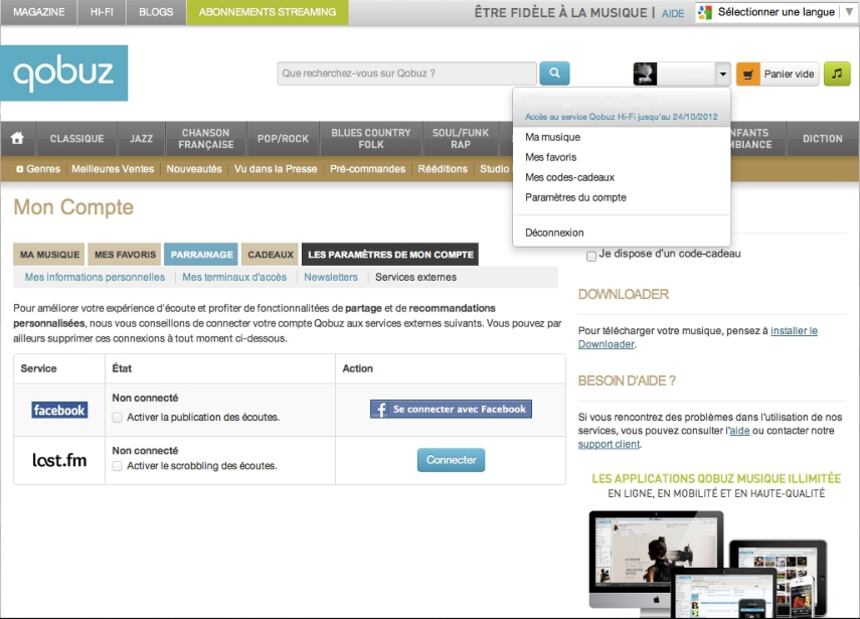Click the Aide link in header
This screenshot has height=619, width=860.
(x=672, y=14)
